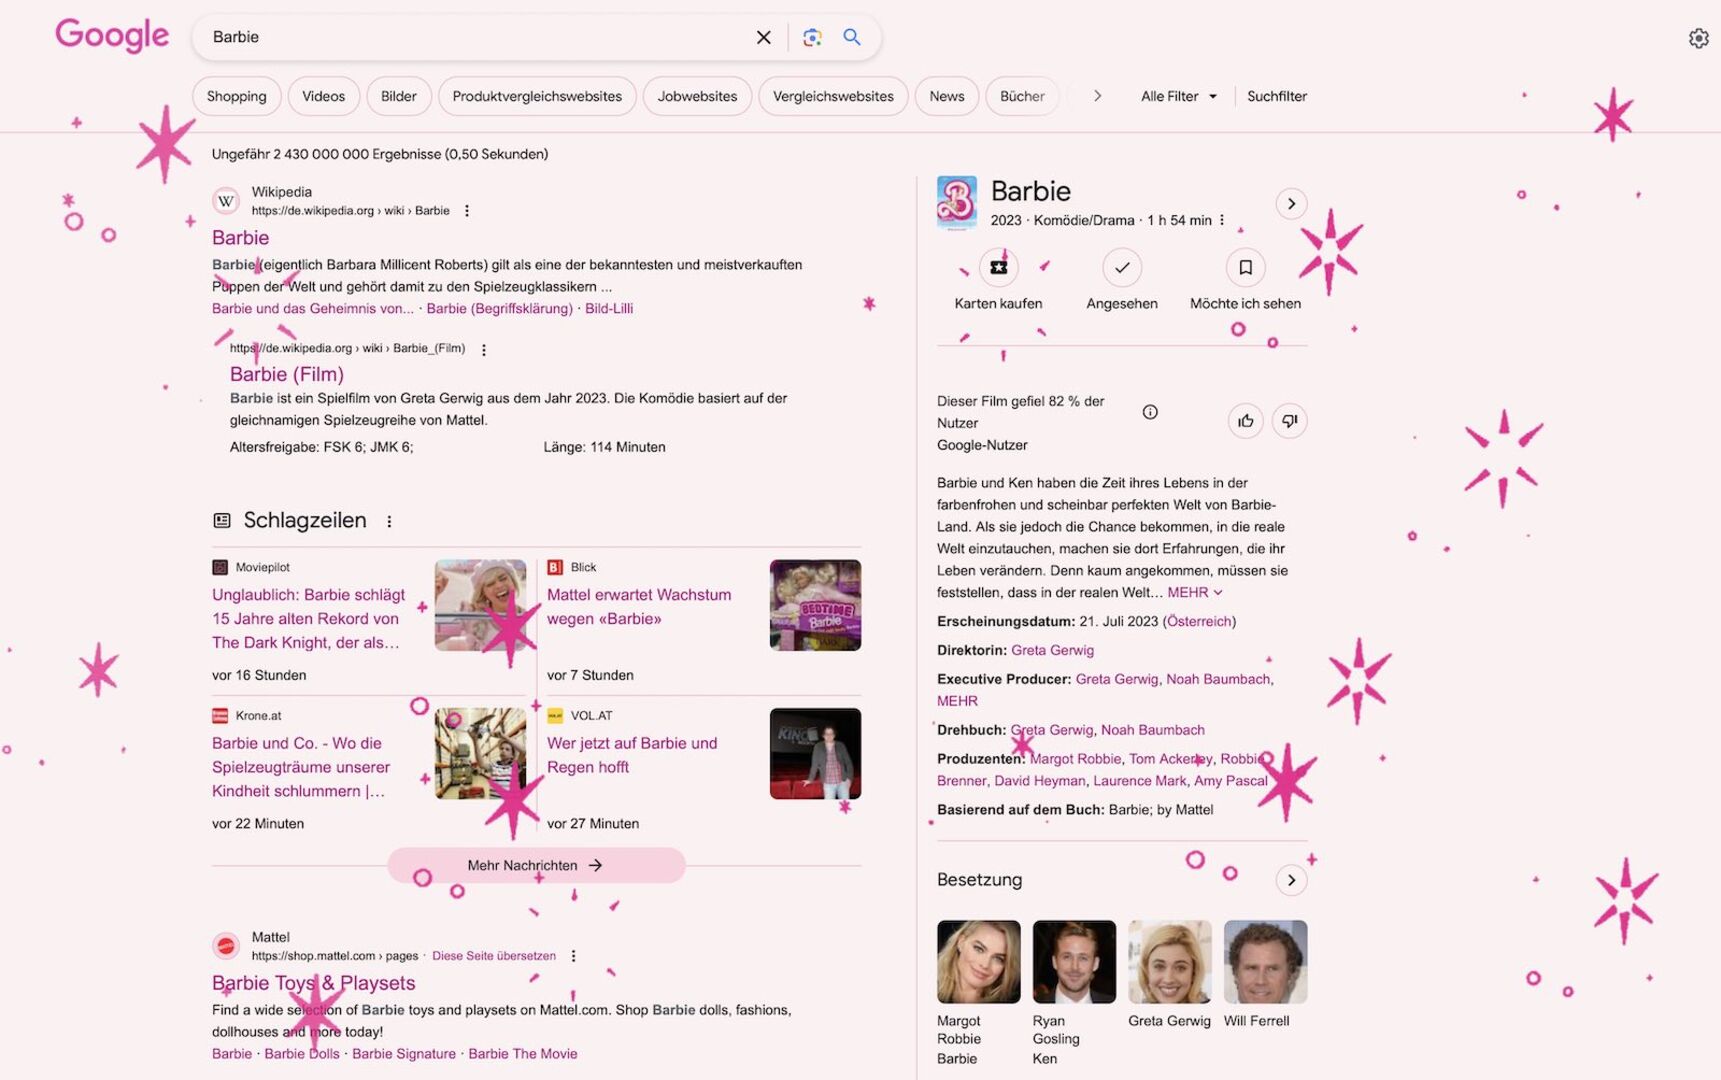Dislike the film with the thumbs-down icon

pos(1289,421)
